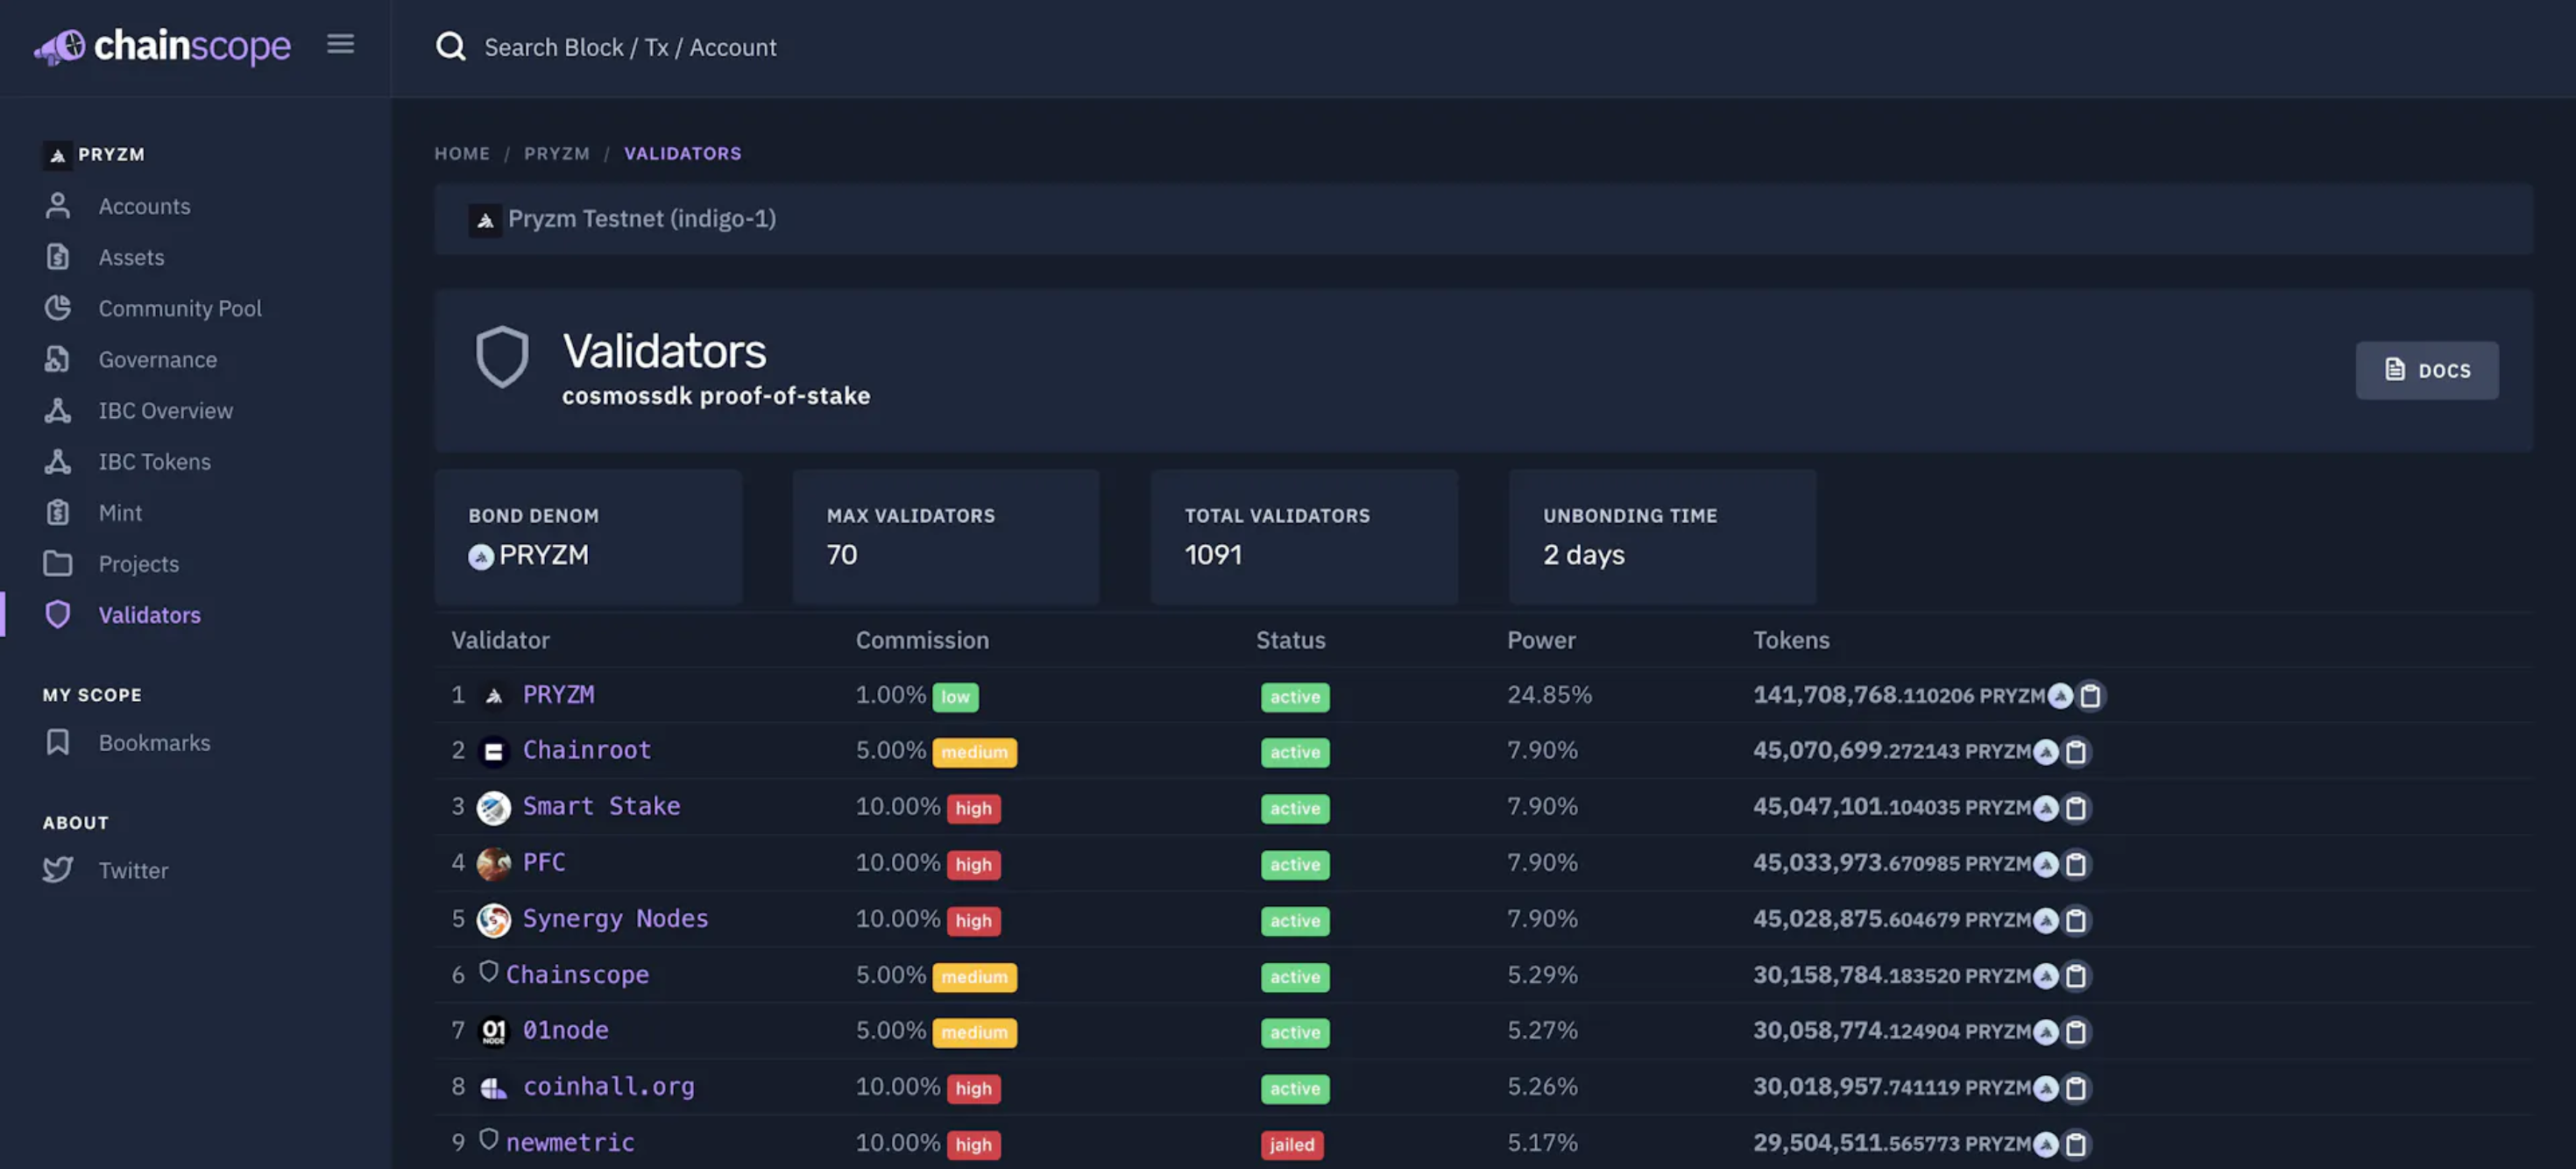The height and width of the screenshot is (1169, 2576).
Task: Click the Max Validators 70 card
Action: click(x=946, y=536)
